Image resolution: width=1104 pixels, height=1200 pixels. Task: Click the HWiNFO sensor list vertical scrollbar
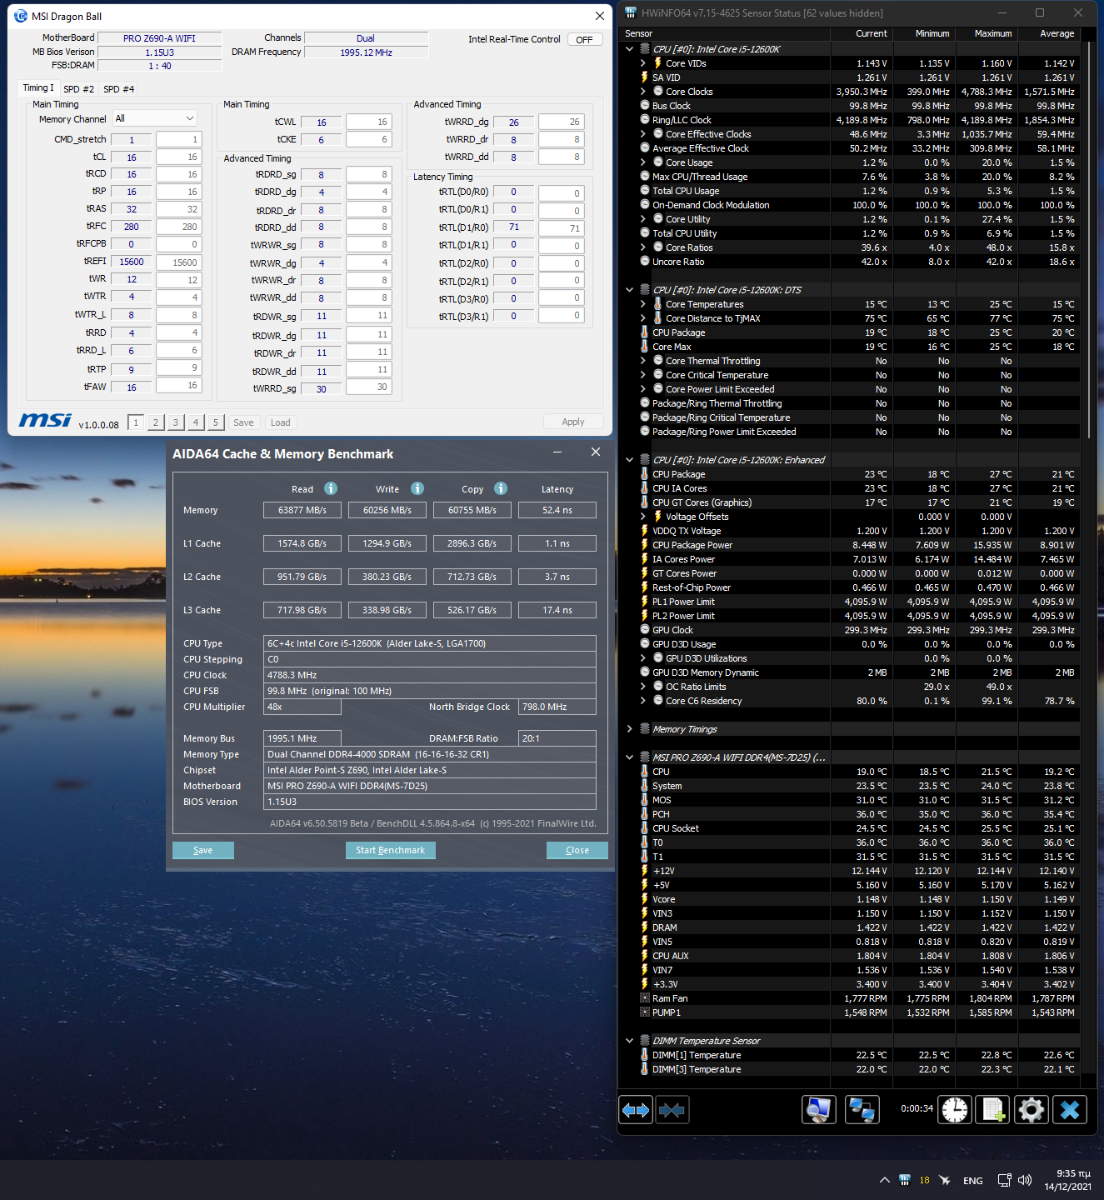[x=1090, y=239]
